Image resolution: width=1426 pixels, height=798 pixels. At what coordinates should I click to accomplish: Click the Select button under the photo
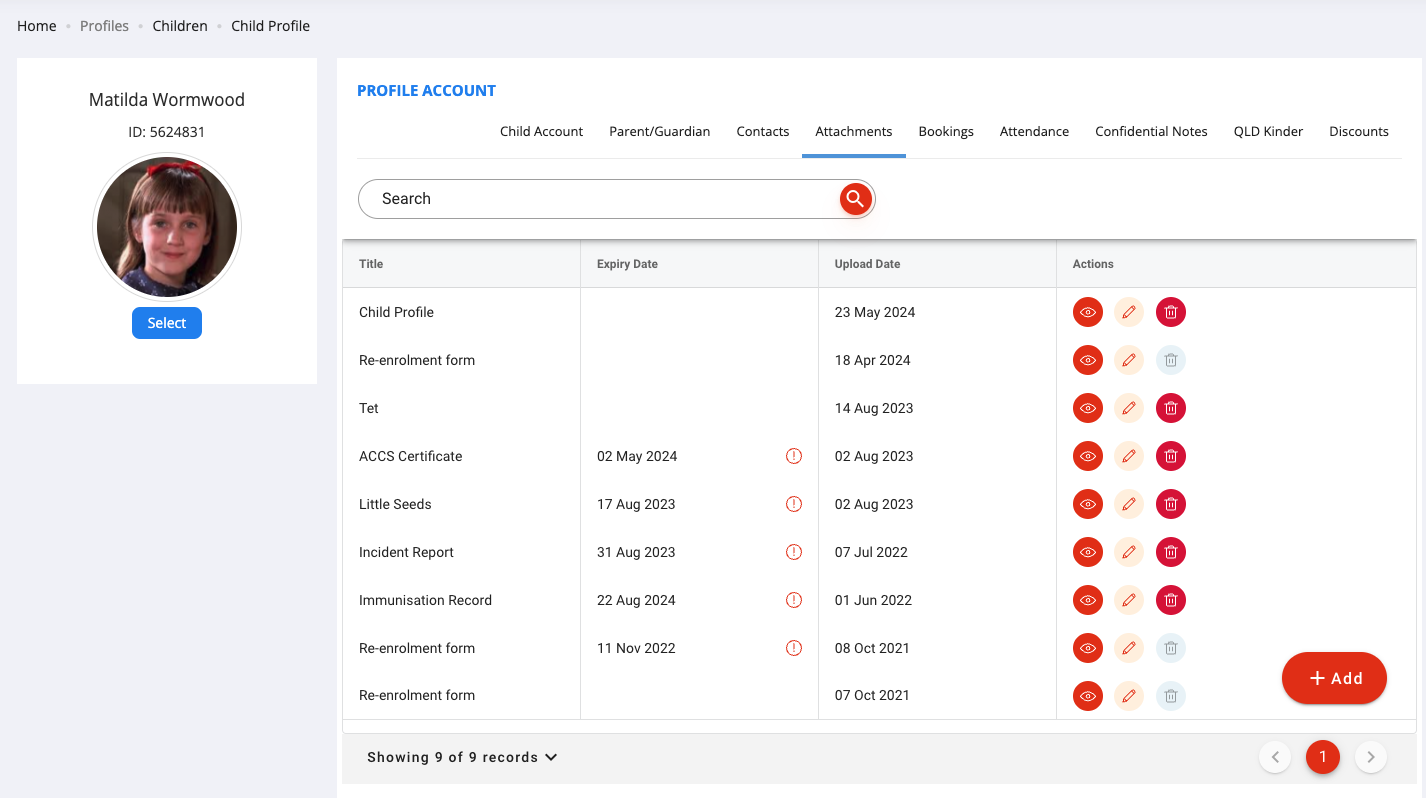(167, 323)
